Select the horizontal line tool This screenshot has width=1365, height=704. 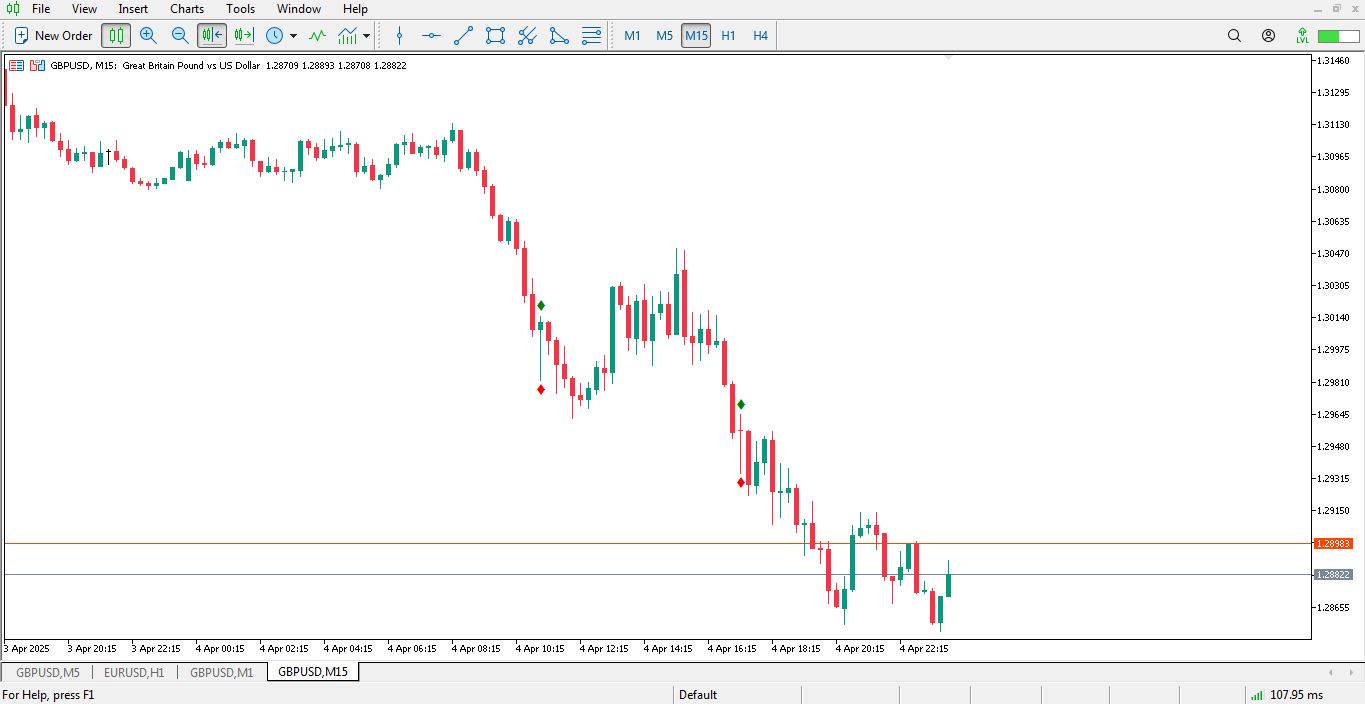[431, 36]
